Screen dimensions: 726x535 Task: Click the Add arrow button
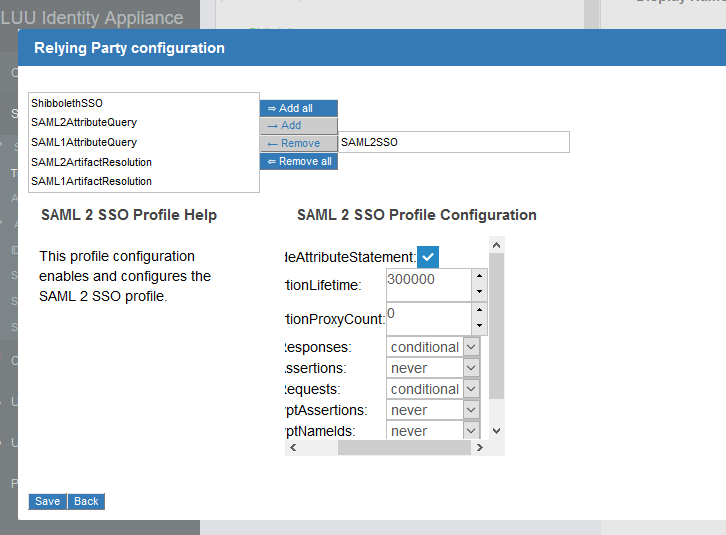(298, 126)
